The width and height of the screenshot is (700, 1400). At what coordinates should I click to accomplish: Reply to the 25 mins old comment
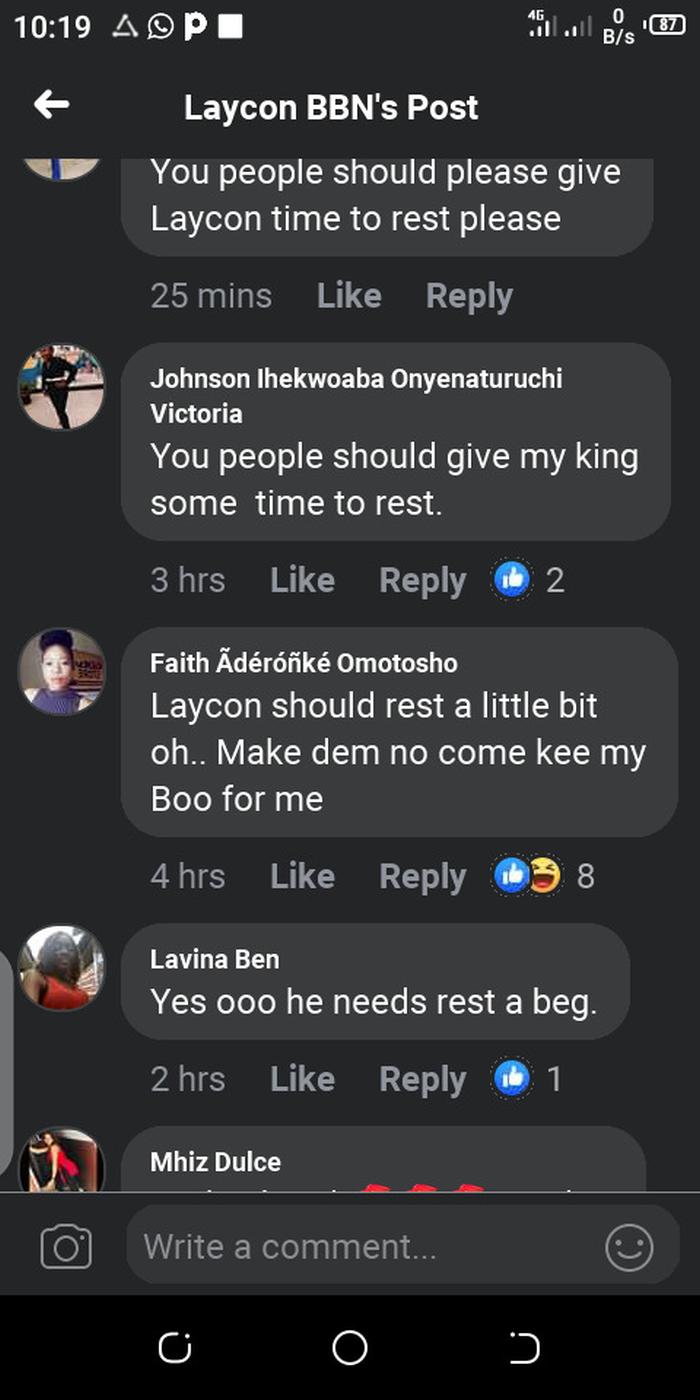click(x=469, y=296)
